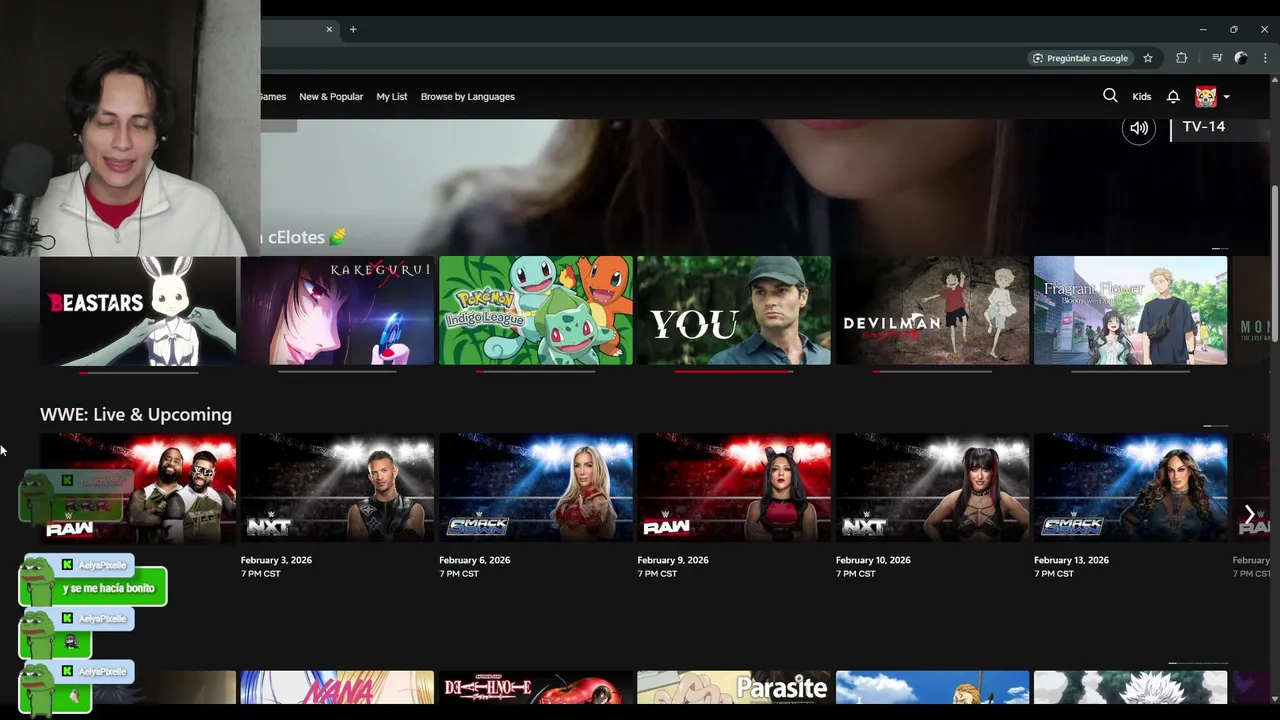Click the February 13, 2026 date text
This screenshot has width=1280, height=720.
1072,560
